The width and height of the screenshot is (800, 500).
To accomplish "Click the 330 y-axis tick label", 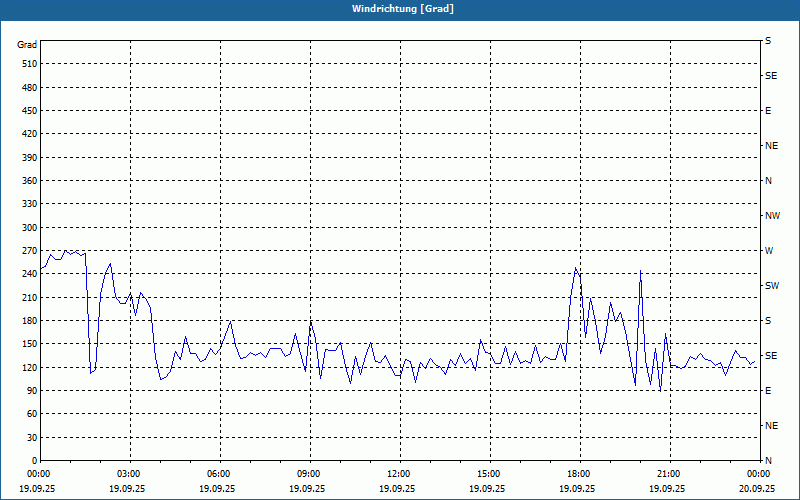I will coord(30,204).
